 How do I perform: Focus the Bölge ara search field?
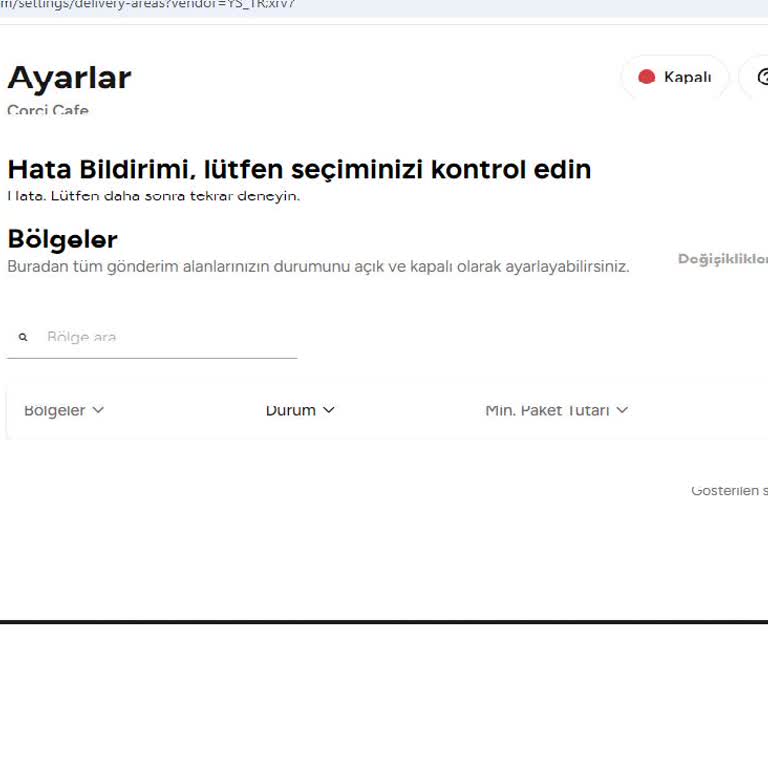pos(152,337)
